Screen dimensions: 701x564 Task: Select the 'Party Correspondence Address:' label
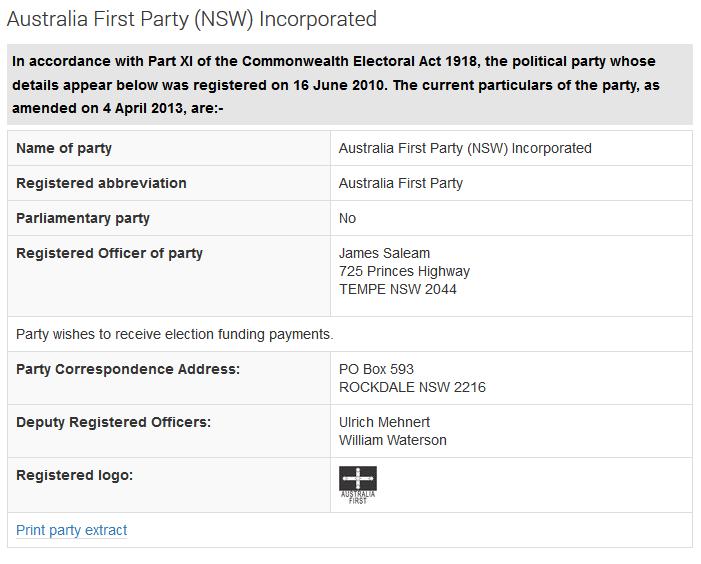[x=128, y=369]
